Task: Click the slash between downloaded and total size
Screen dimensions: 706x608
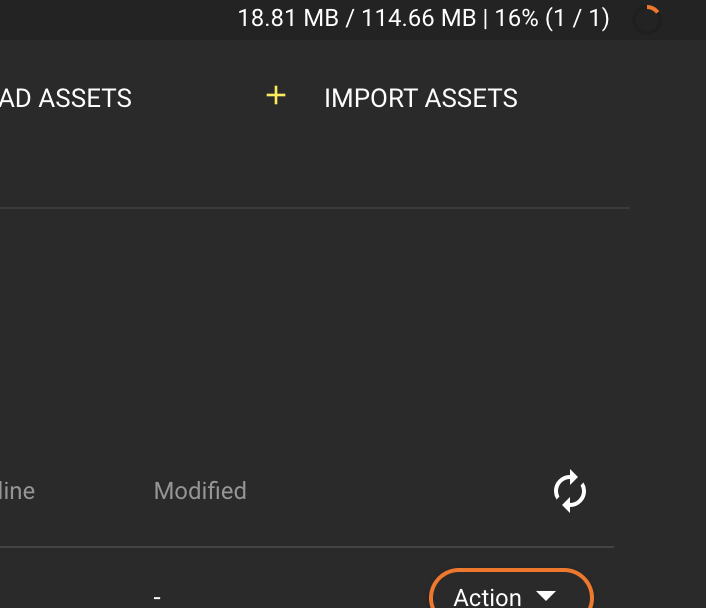Action: (x=350, y=18)
